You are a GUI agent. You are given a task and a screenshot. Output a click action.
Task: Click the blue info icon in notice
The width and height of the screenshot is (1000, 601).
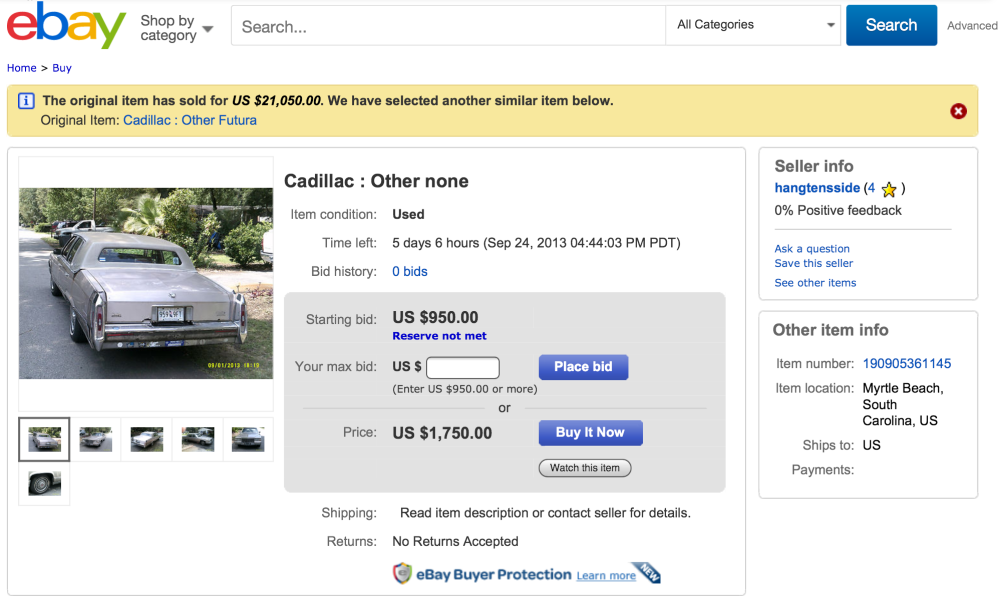(26, 101)
